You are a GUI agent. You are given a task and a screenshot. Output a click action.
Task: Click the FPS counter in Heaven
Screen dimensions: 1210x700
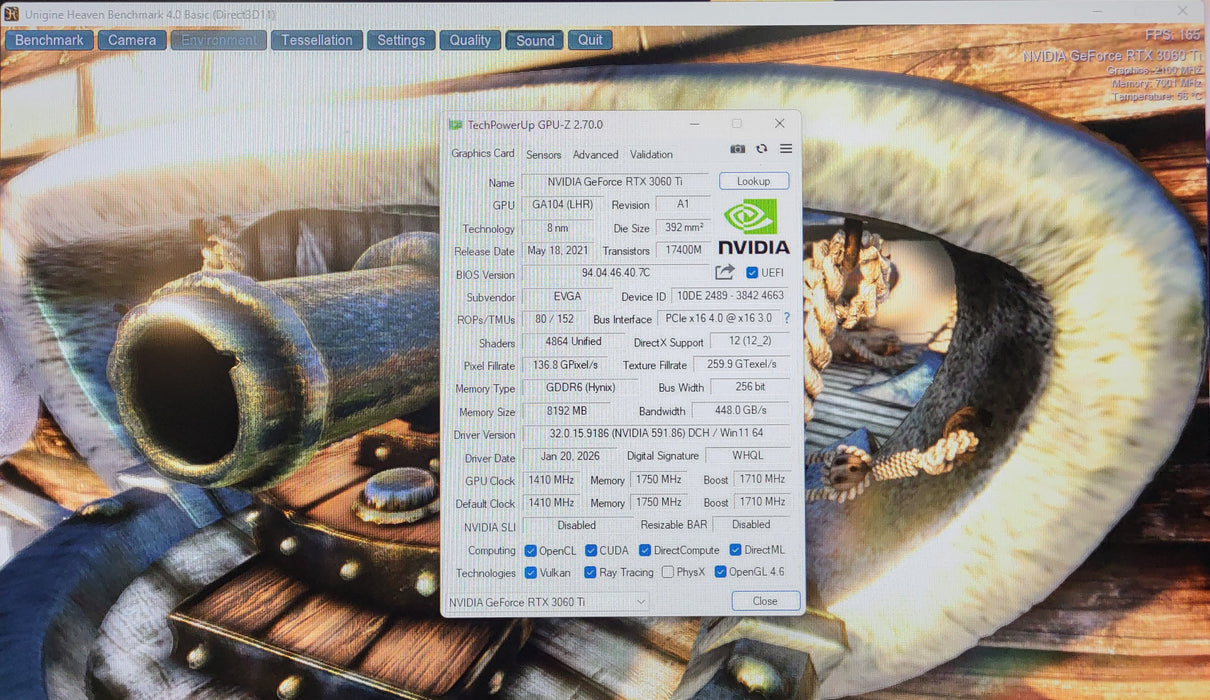tap(1173, 36)
